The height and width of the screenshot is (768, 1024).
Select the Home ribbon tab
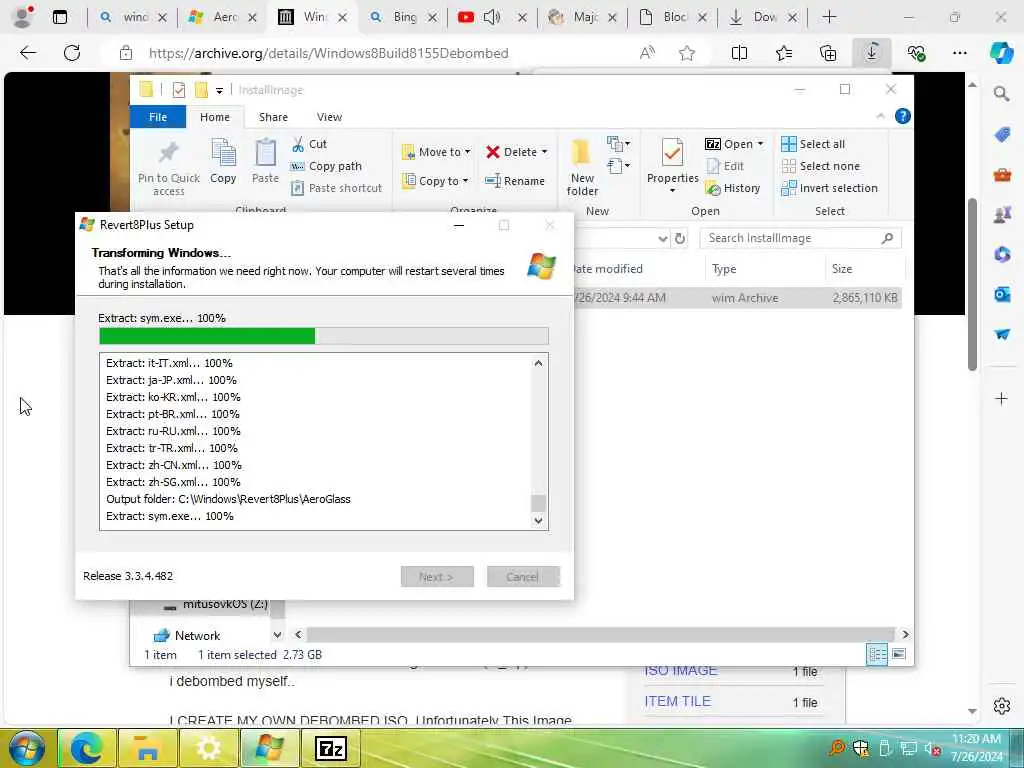(x=215, y=117)
